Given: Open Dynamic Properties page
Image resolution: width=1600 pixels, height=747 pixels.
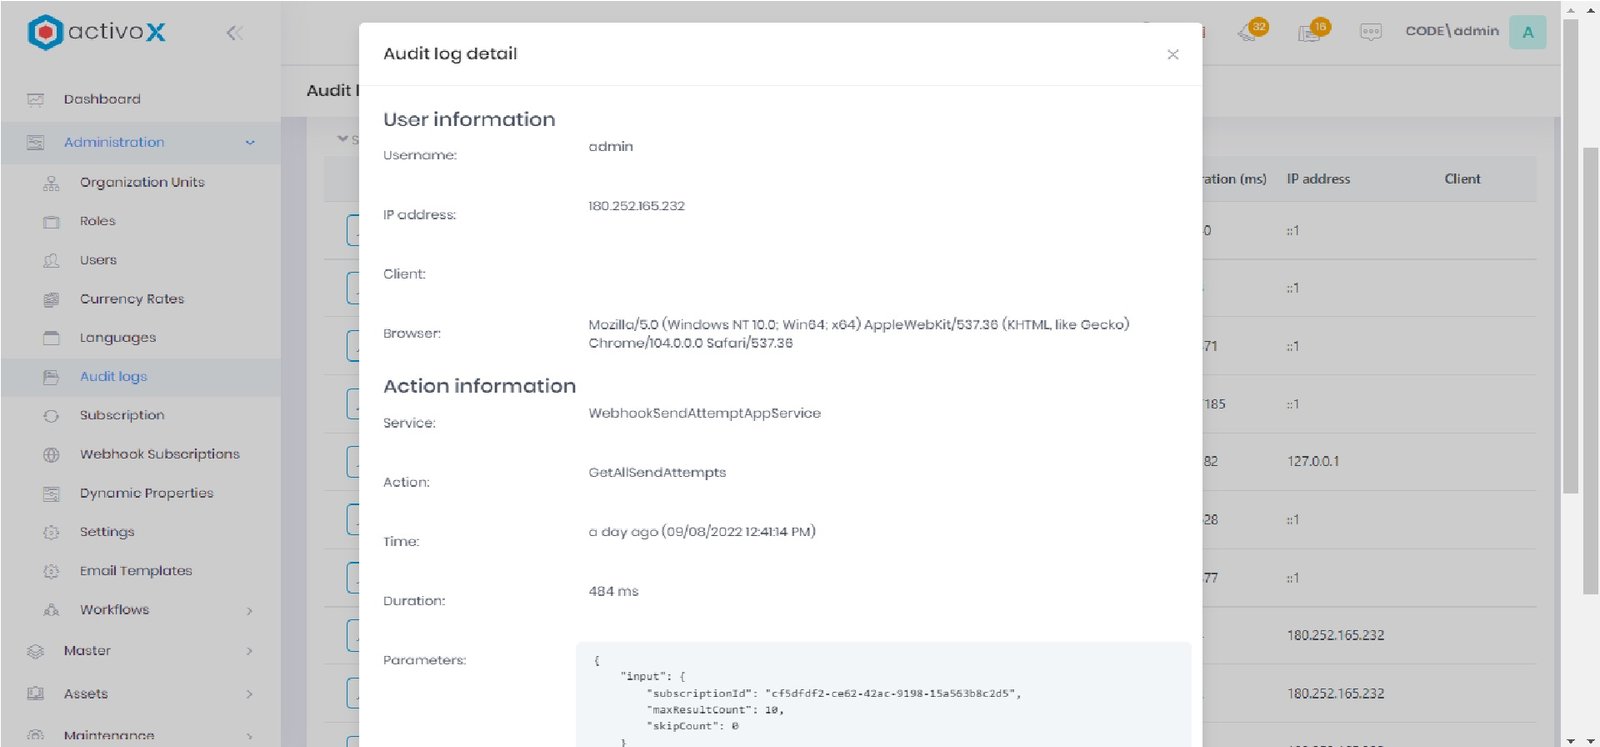Looking at the screenshot, I should pos(147,493).
